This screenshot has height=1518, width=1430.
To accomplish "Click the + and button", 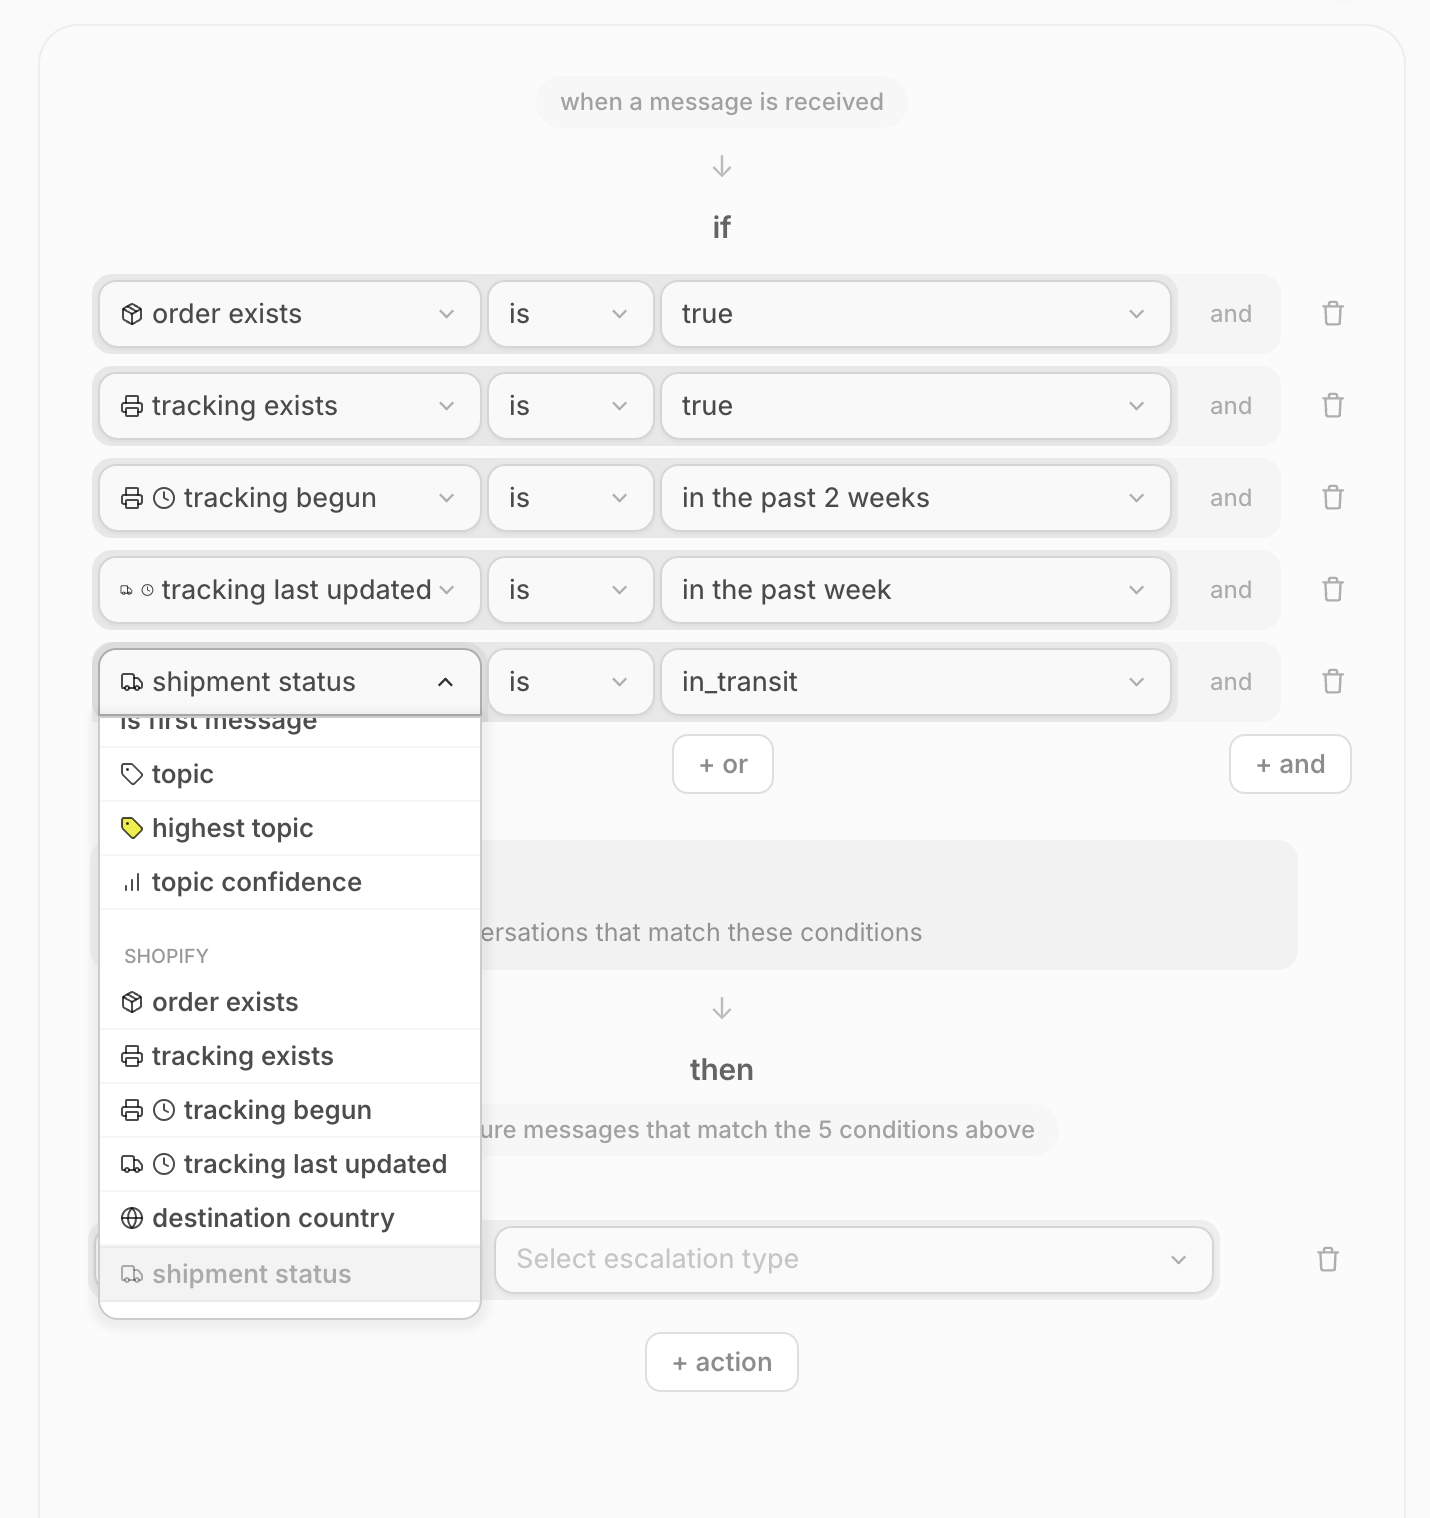I will (1289, 765).
